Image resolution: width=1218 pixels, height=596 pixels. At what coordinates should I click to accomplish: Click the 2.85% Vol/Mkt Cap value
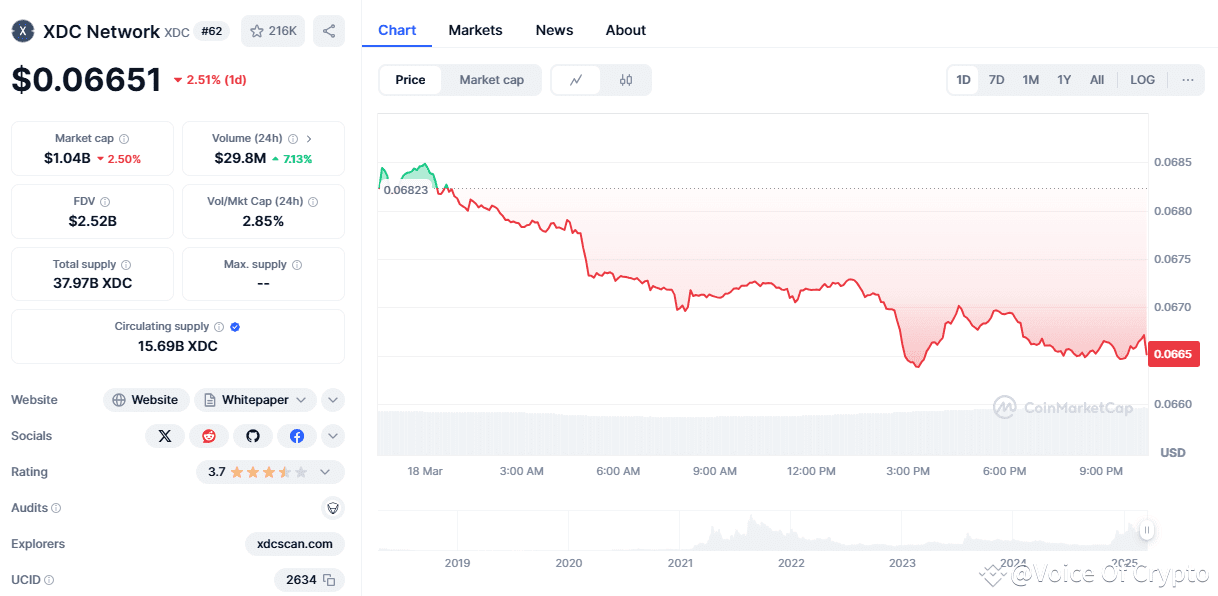coord(263,221)
